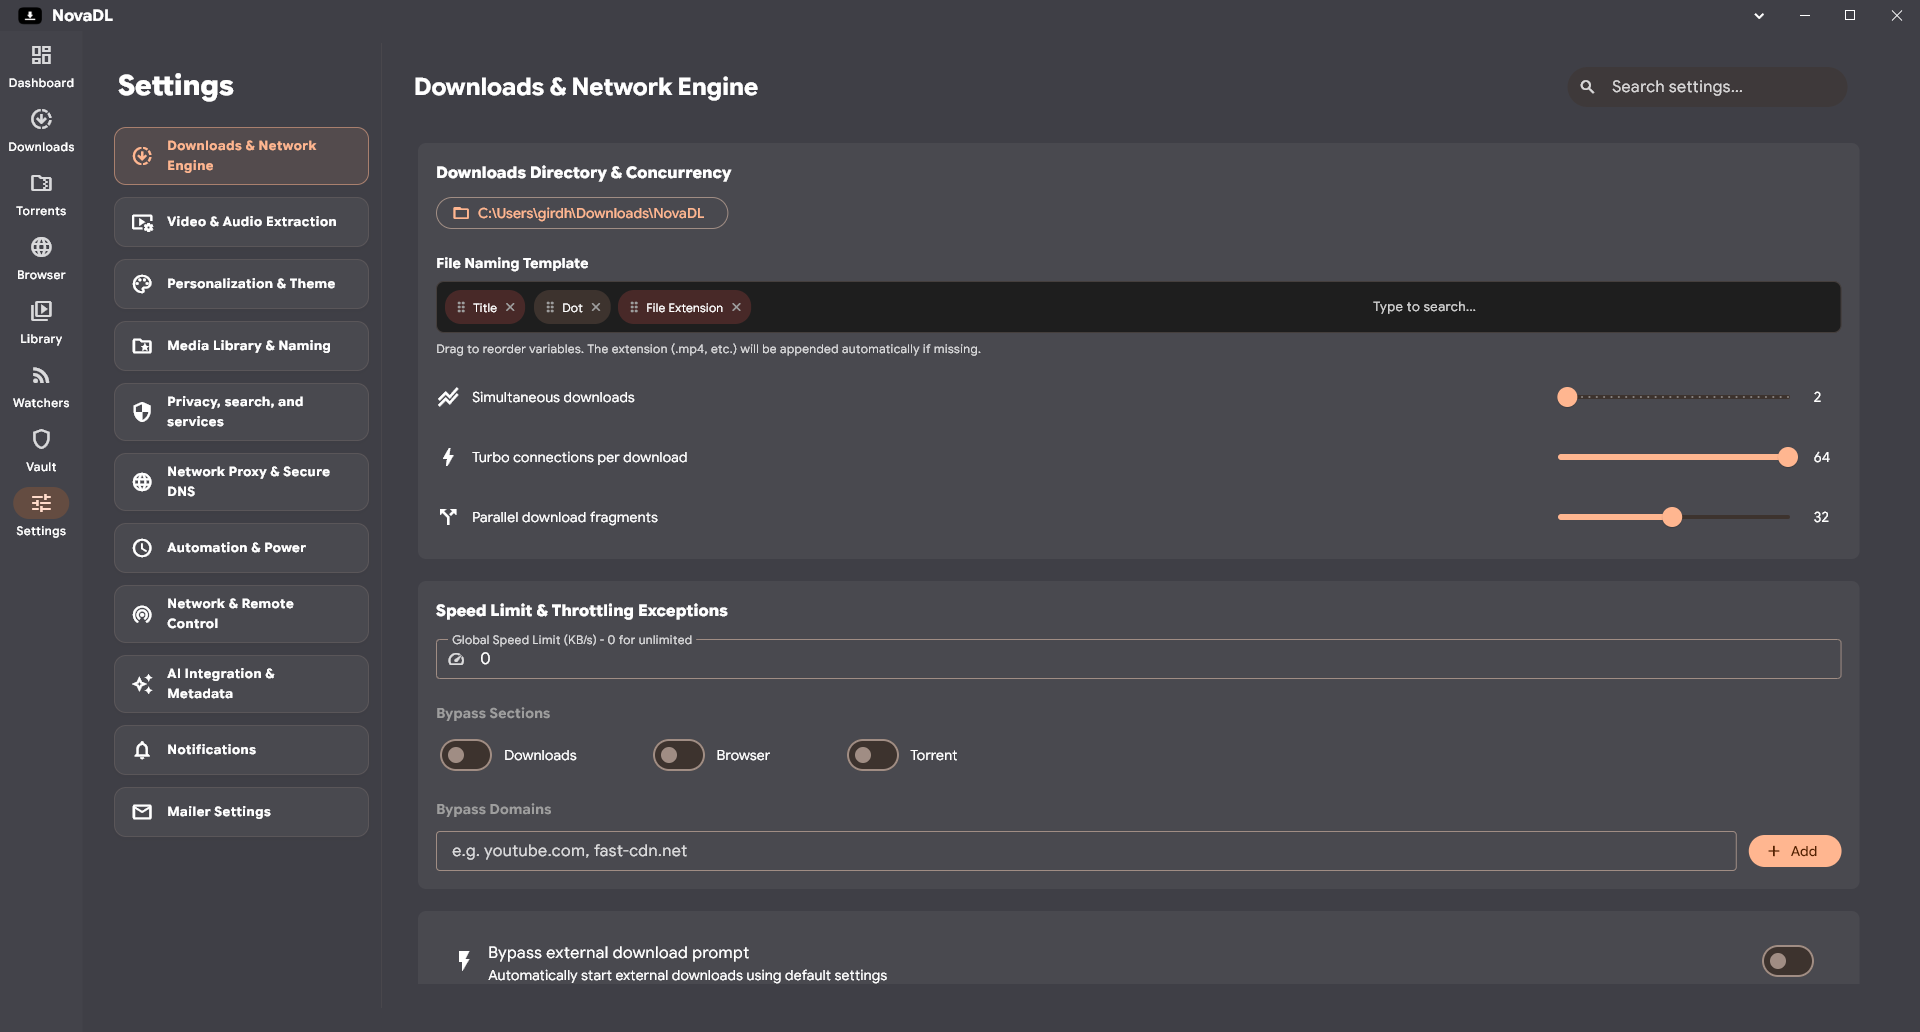Click drag handle on the Dot tag
The image size is (1920, 1032).
pyautogui.click(x=550, y=307)
